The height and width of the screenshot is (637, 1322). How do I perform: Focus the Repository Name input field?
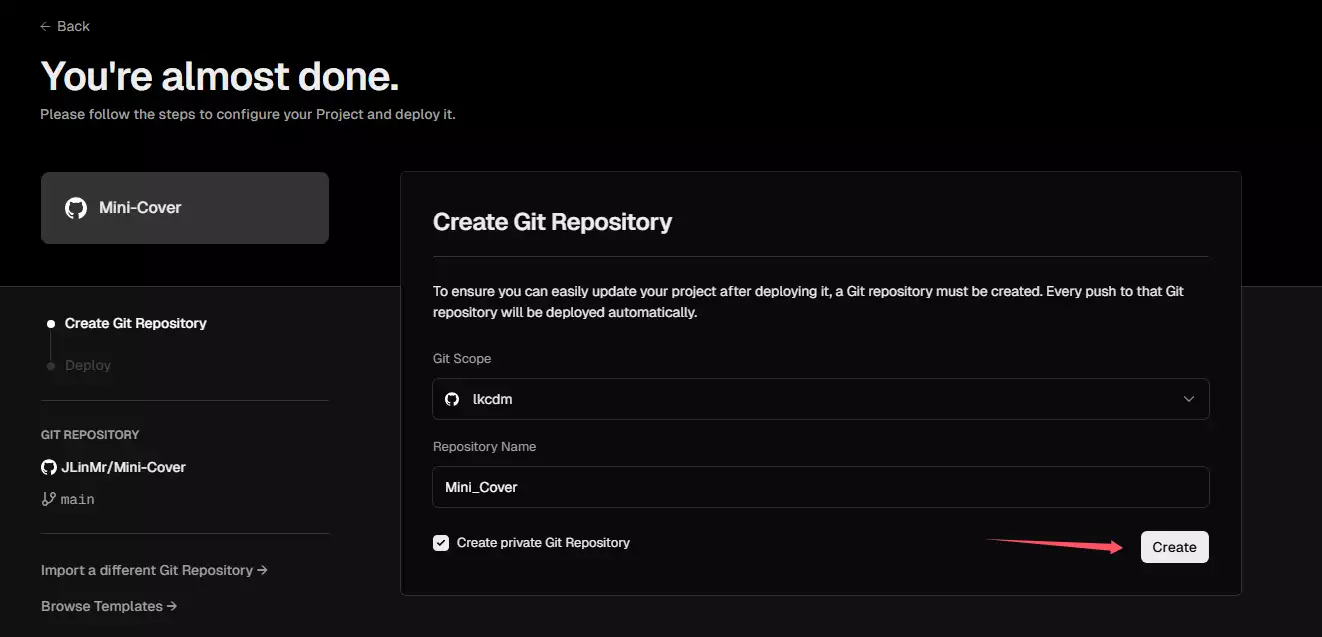(x=820, y=487)
